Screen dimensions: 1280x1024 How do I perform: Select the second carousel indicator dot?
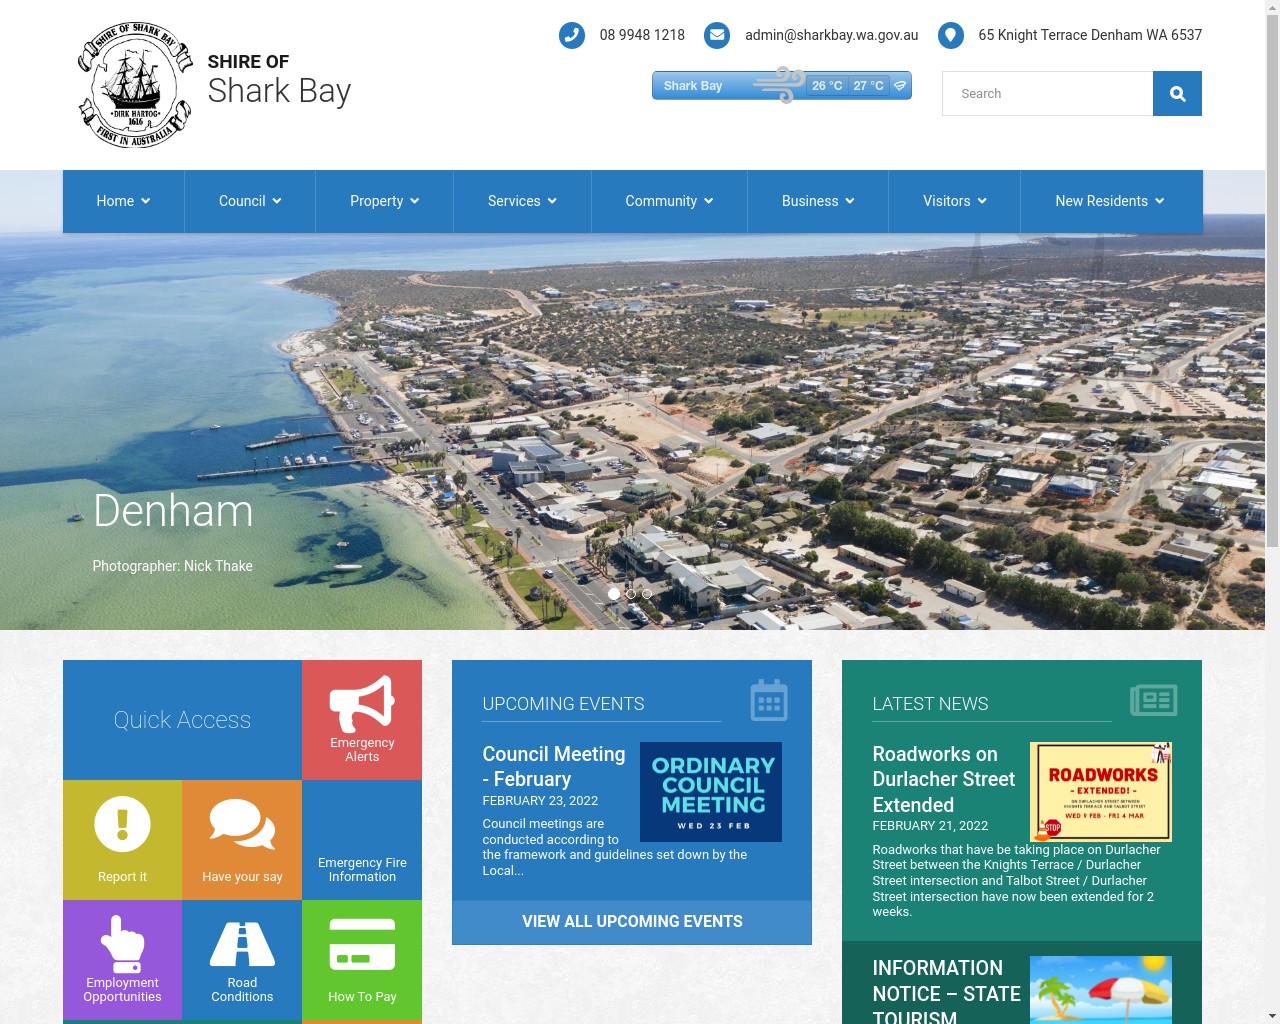(630, 593)
